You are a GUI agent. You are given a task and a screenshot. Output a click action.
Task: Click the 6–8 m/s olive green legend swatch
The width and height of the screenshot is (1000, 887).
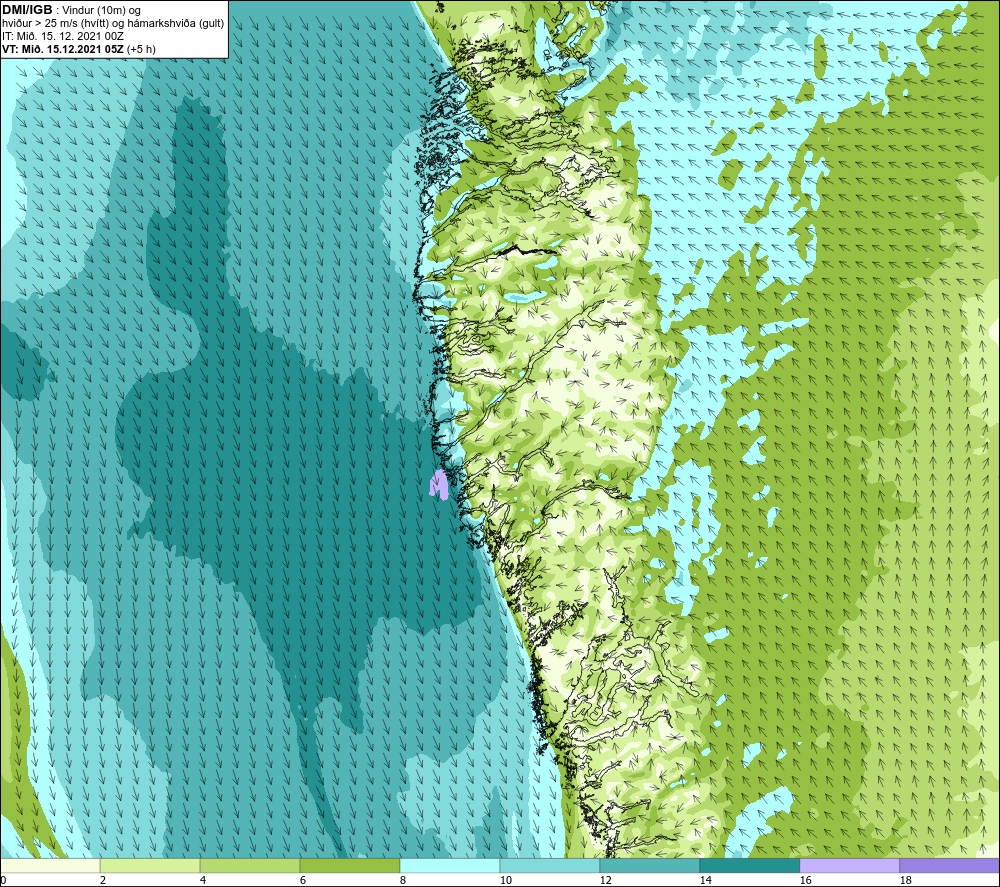point(349,865)
